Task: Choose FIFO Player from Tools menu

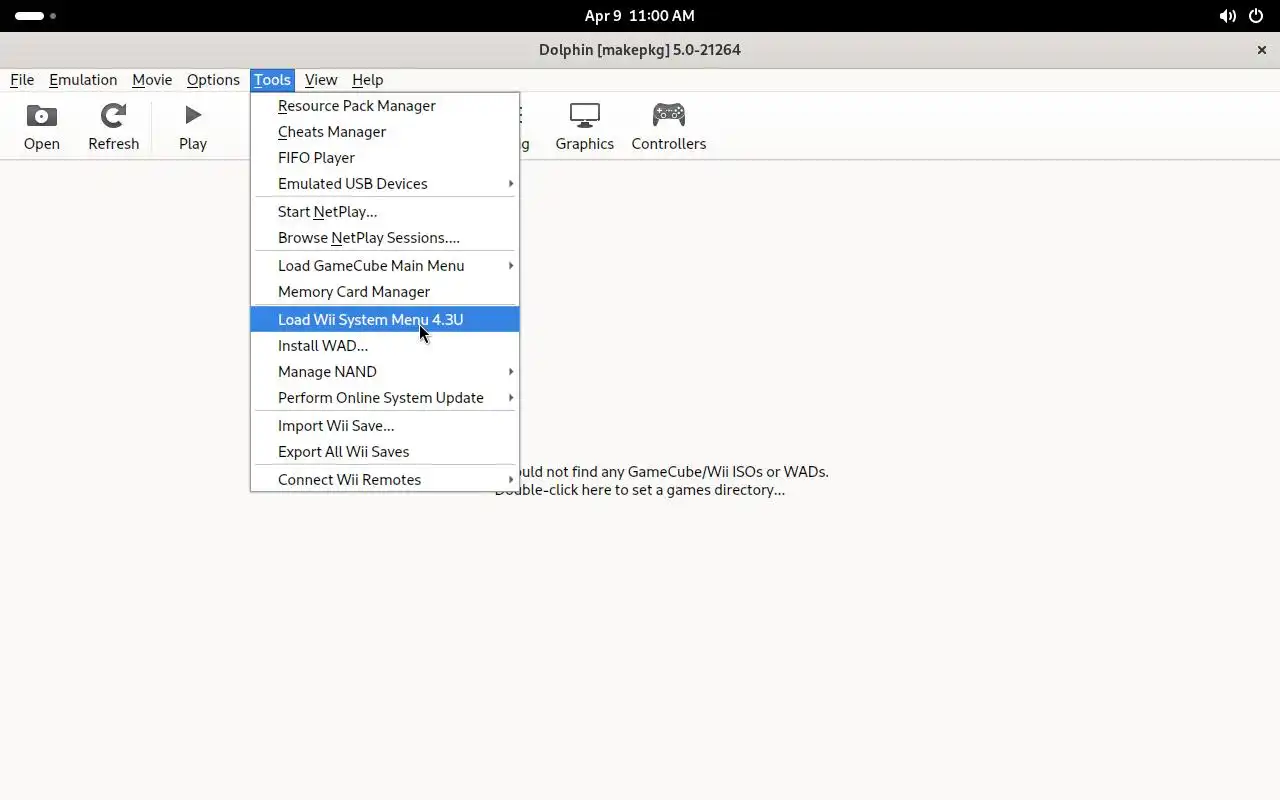Action: 385,158
